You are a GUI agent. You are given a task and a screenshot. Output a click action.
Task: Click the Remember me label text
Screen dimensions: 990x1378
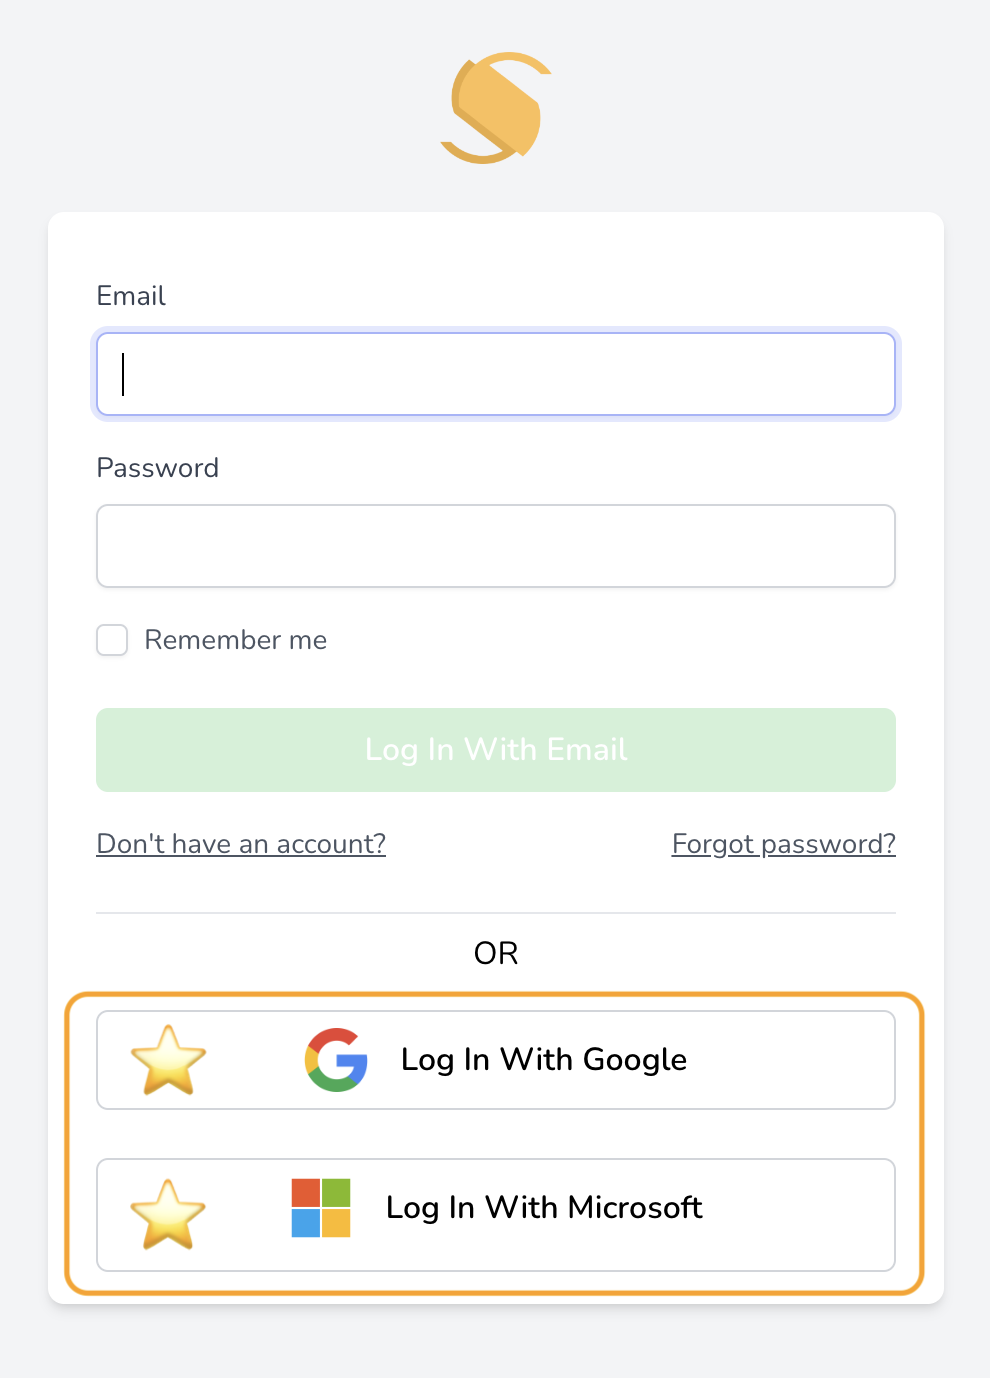[x=236, y=640]
